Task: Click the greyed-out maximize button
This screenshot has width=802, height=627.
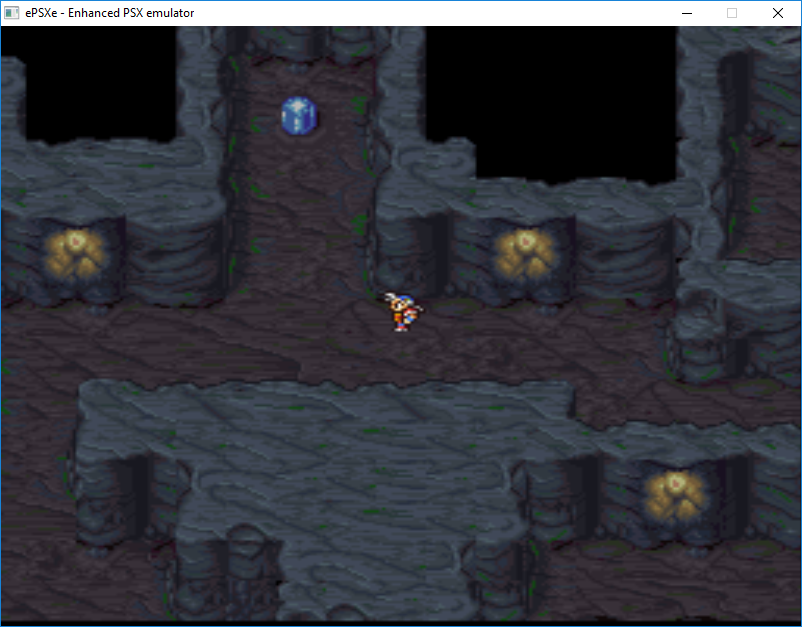Action: (x=732, y=13)
